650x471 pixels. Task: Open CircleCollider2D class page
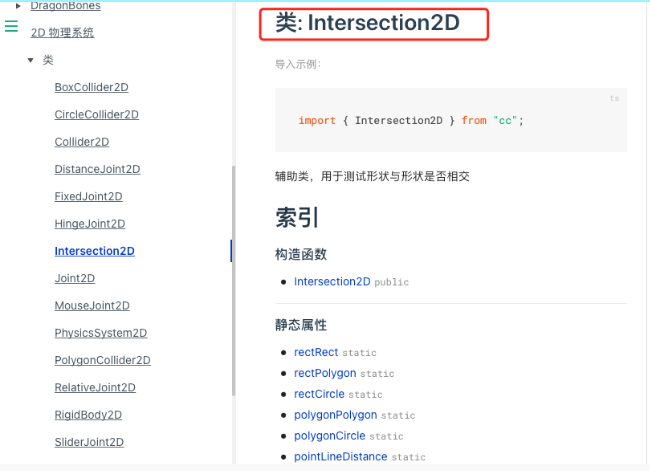96,115
